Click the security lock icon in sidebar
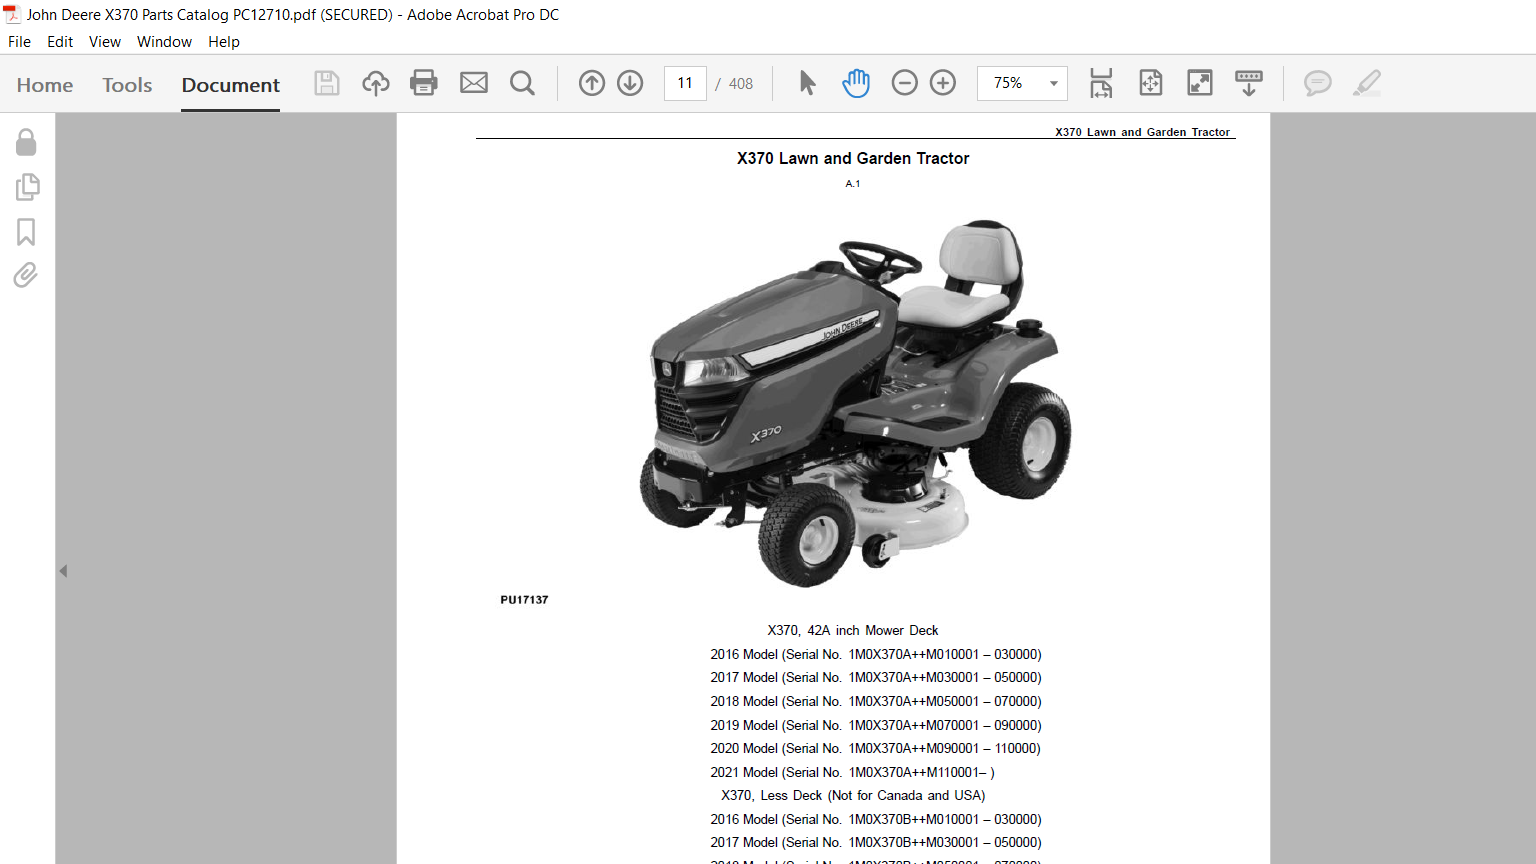This screenshot has width=1536, height=864. click(x=26, y=142)
